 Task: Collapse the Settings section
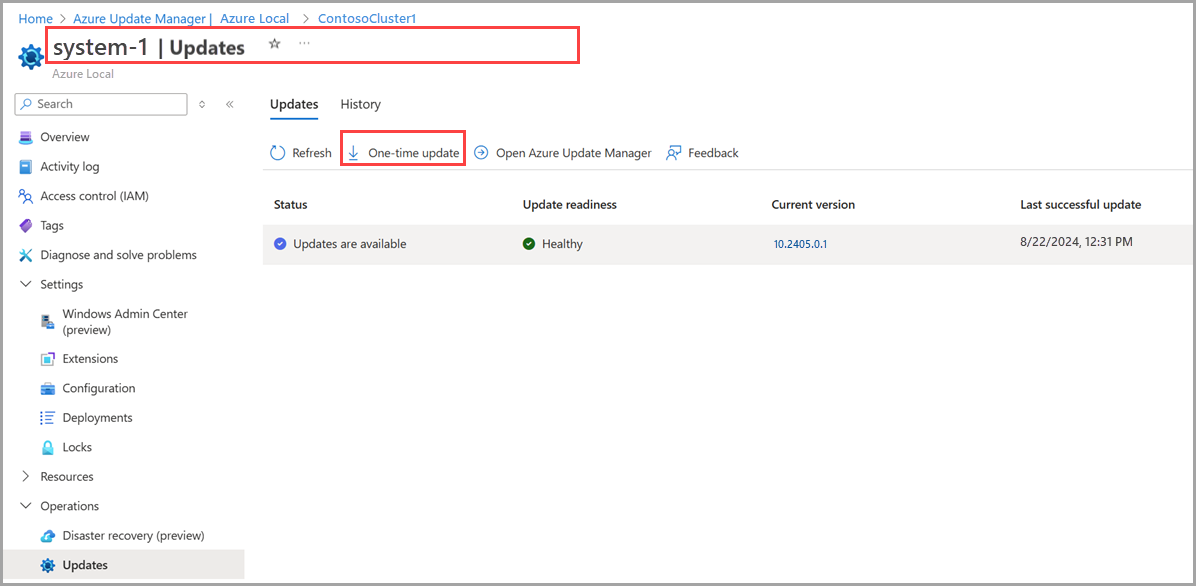(x=25, y=285)
